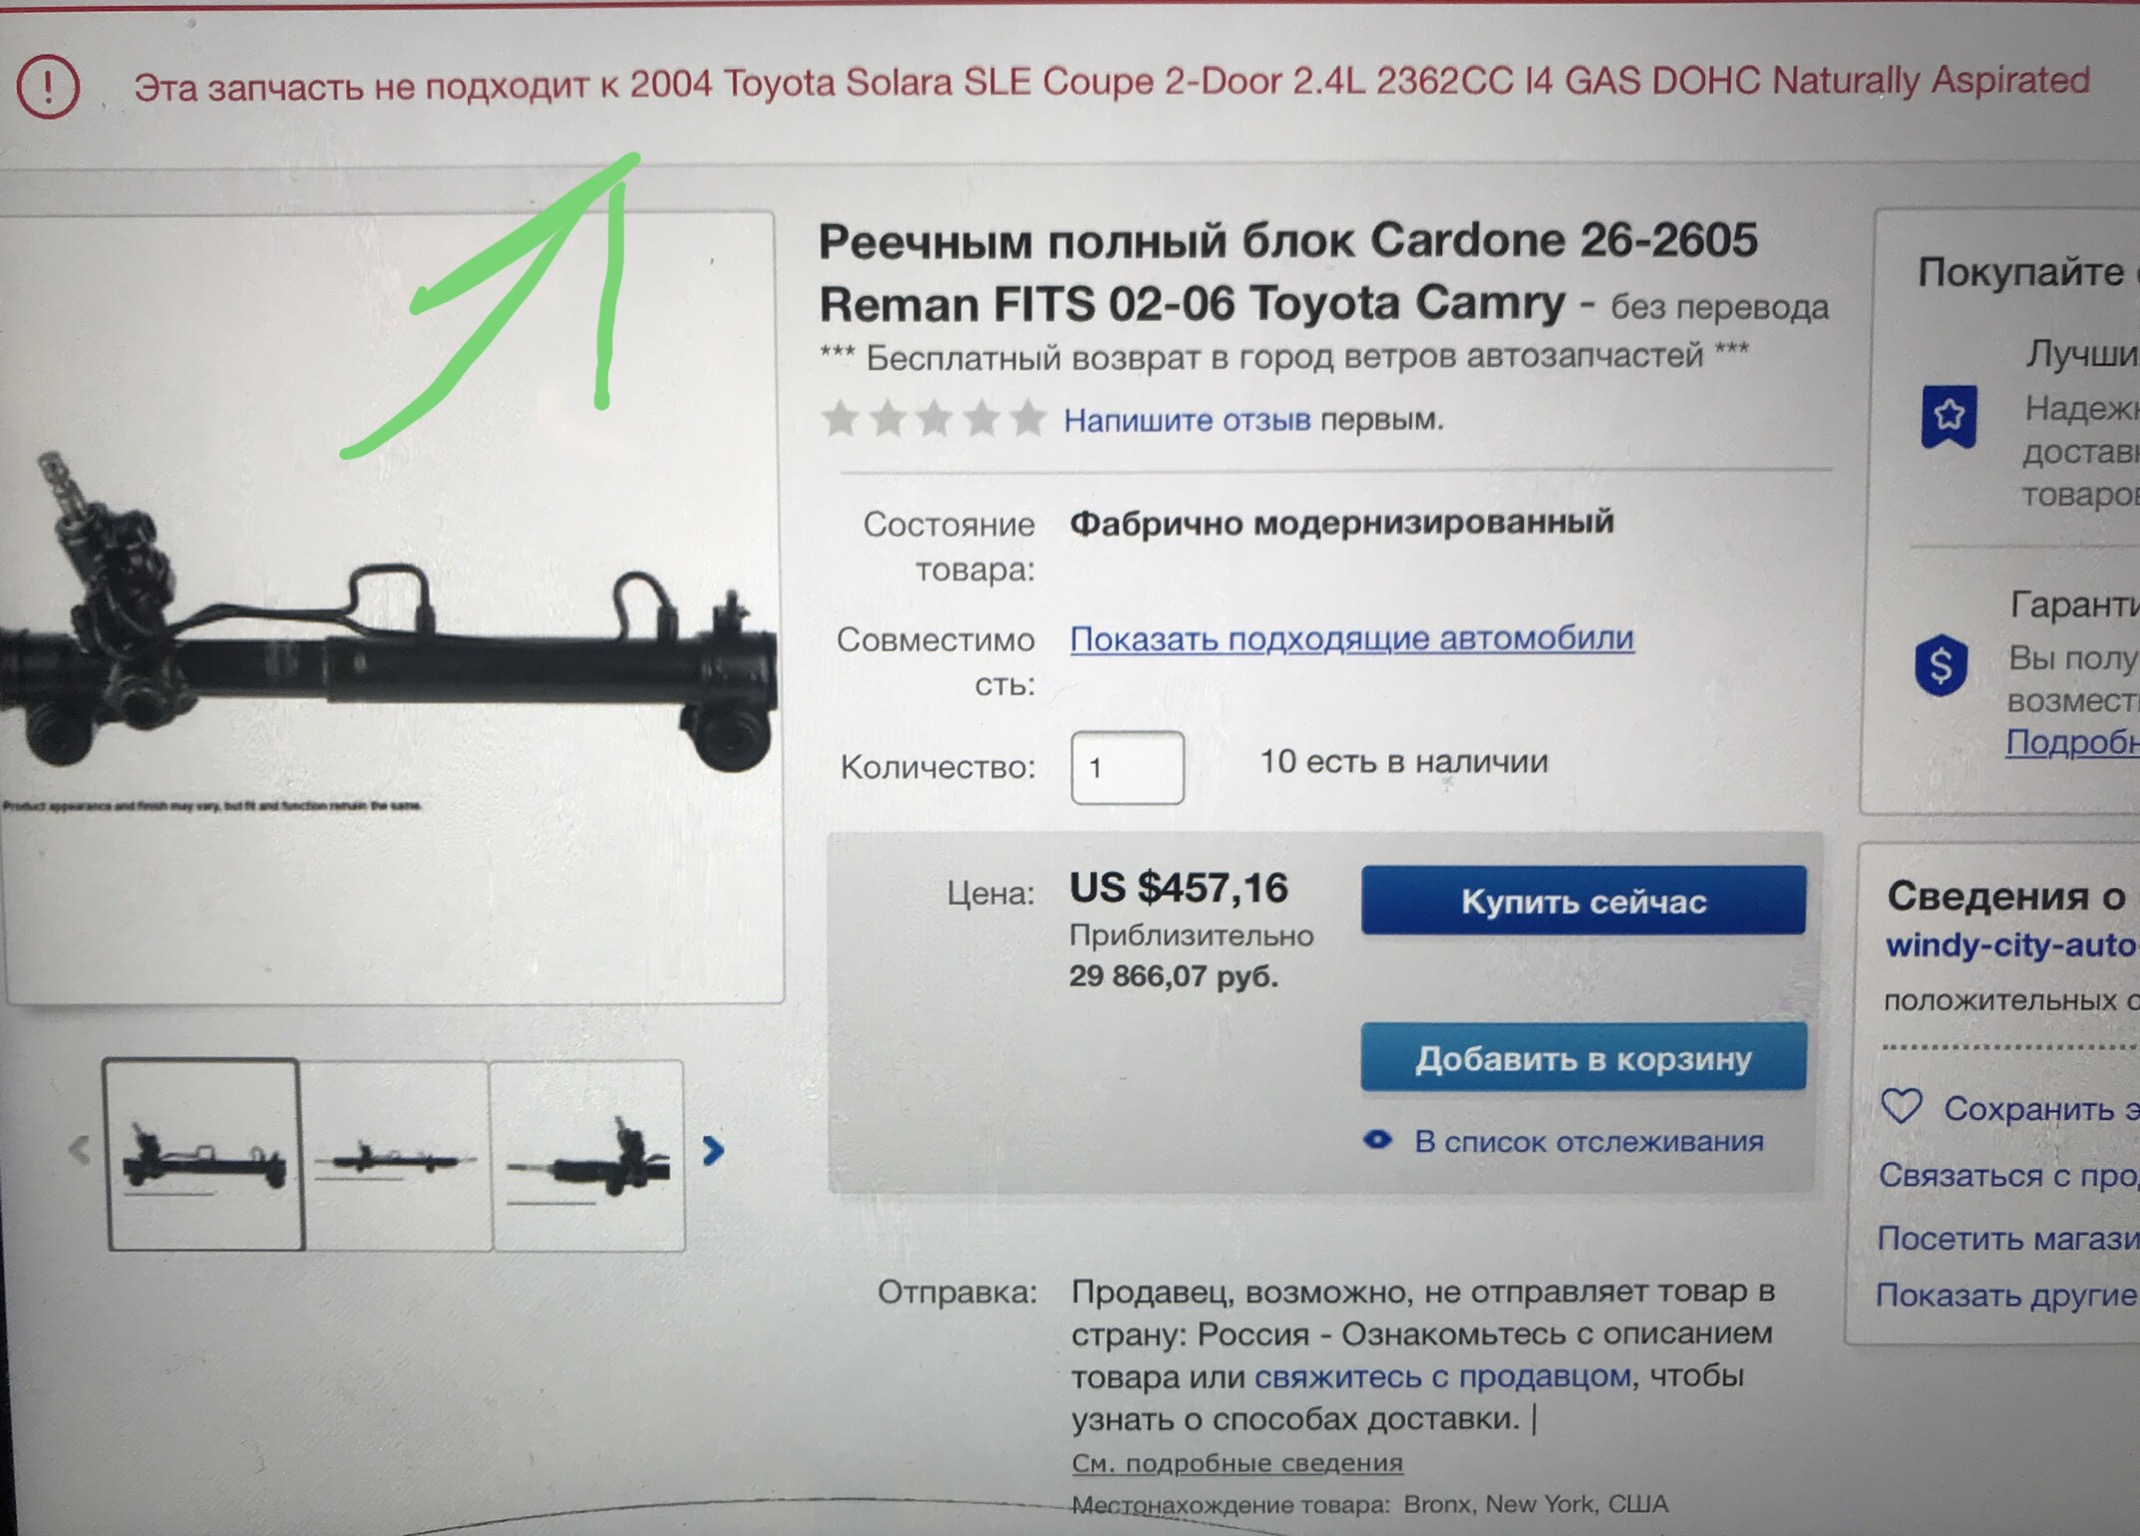Add item via В список отслеживания
The image size is (2140, 1536).
[1588, 1141]
